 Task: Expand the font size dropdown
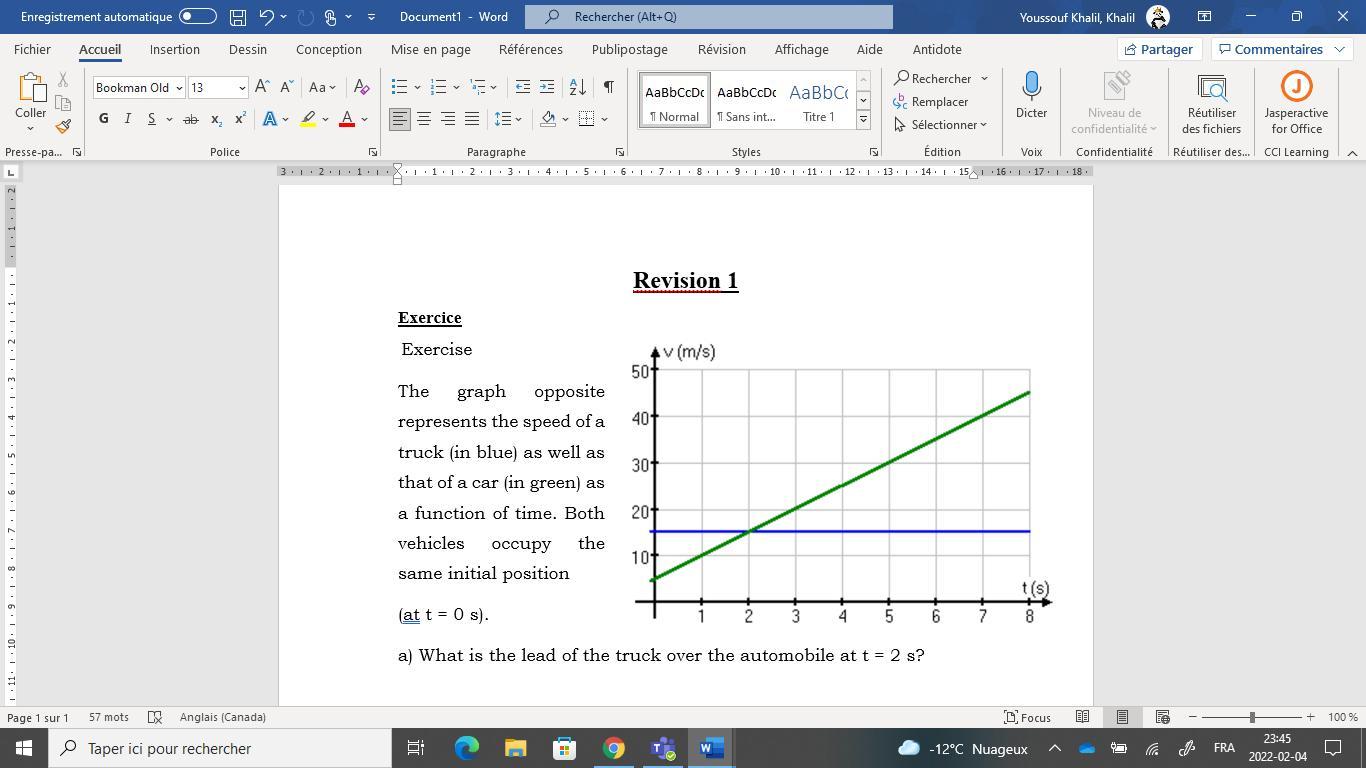click(241, 88)
